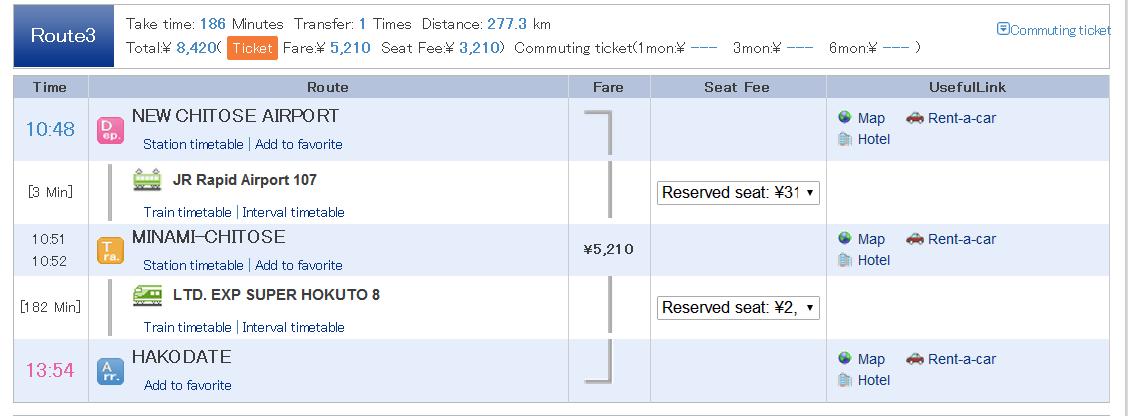Click the orange Tra. transfer station icon
This screenshot has width=1128, height=416.
(x=111, y=251)
